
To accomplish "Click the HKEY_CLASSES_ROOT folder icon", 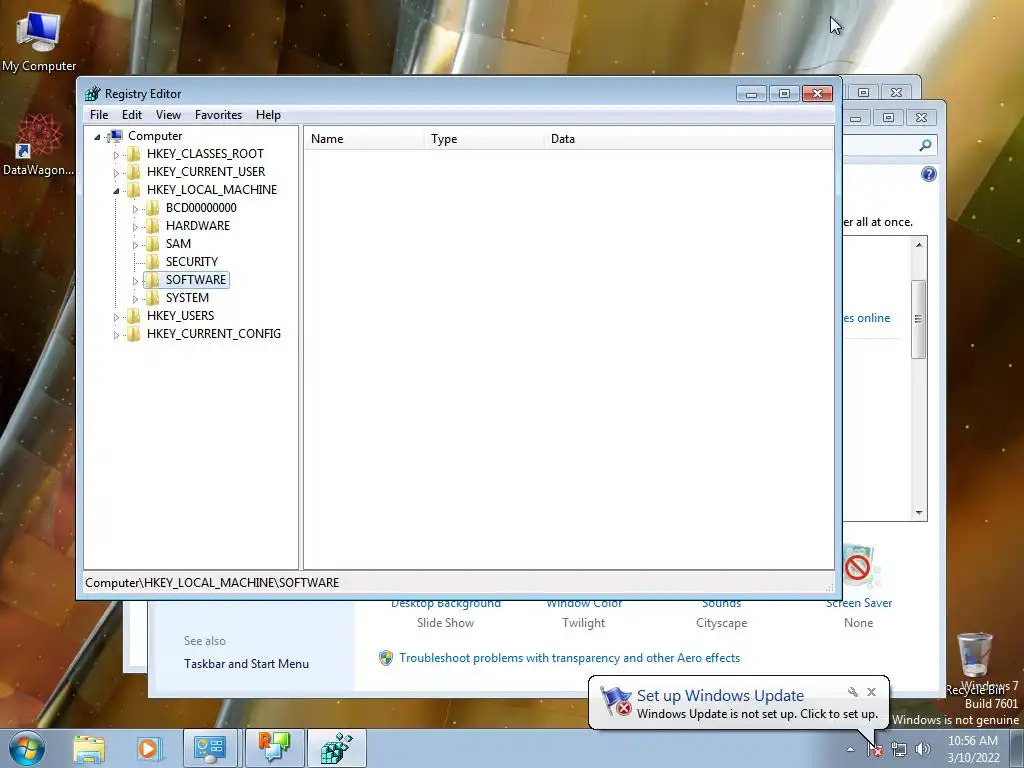I will tap(133, 153).
